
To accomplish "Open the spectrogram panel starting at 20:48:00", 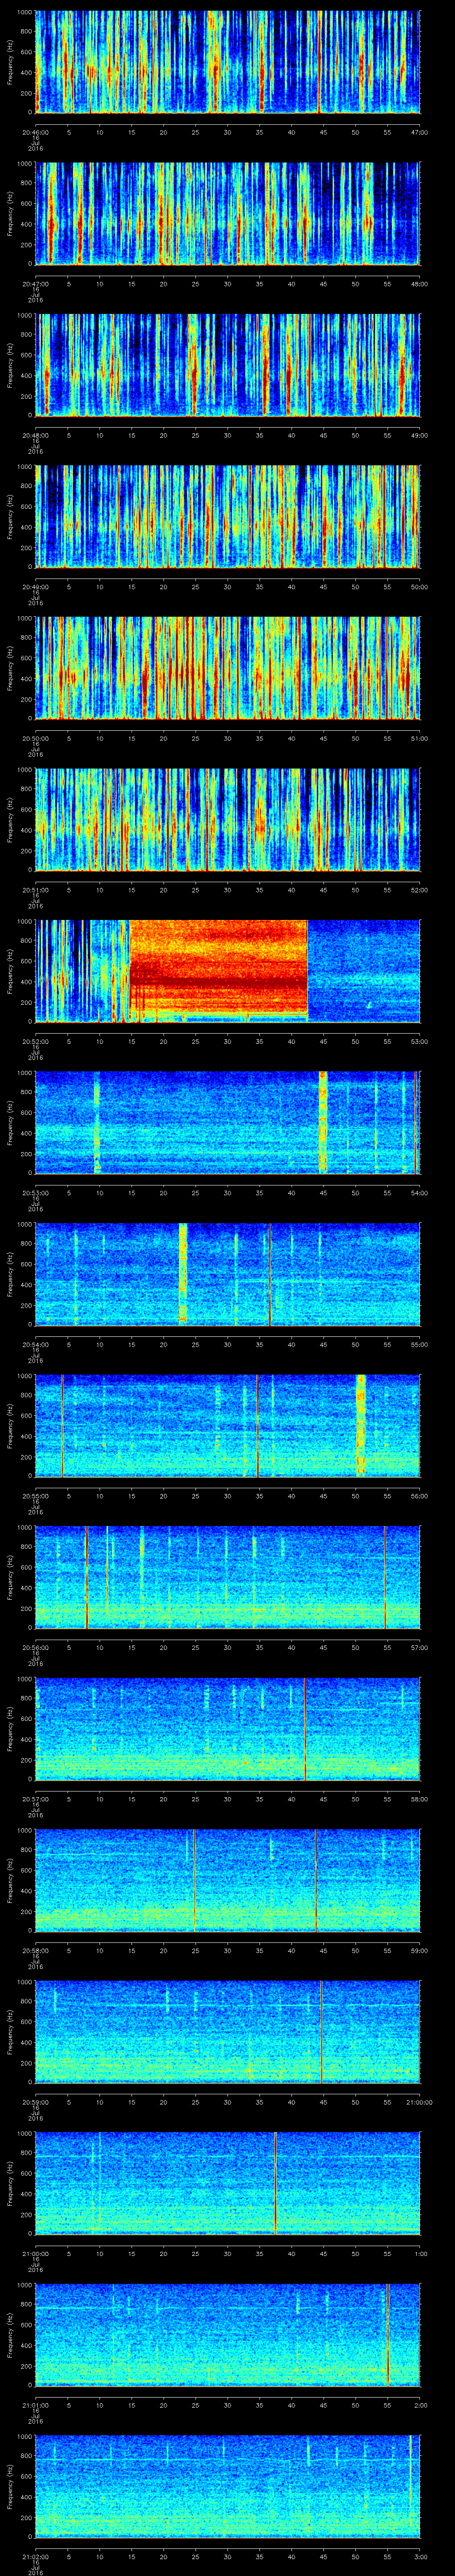I will [228, 365].
